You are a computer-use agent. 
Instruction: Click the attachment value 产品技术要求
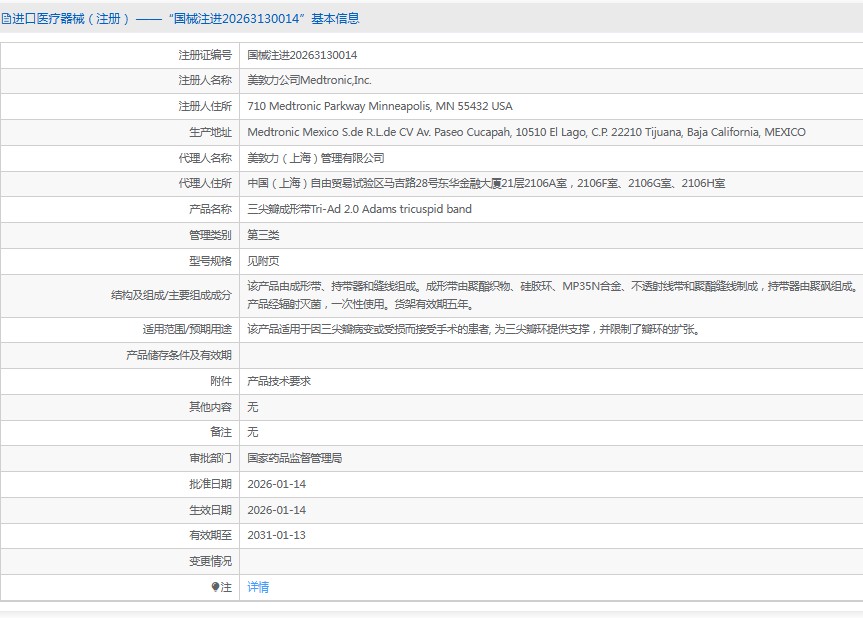[279, 381]
